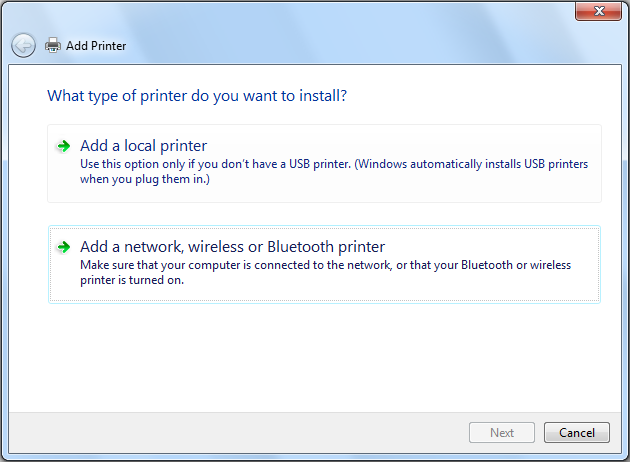Choose "Add a local printer" heading
This screenshot has height=462, width=630.
point(143,146)
